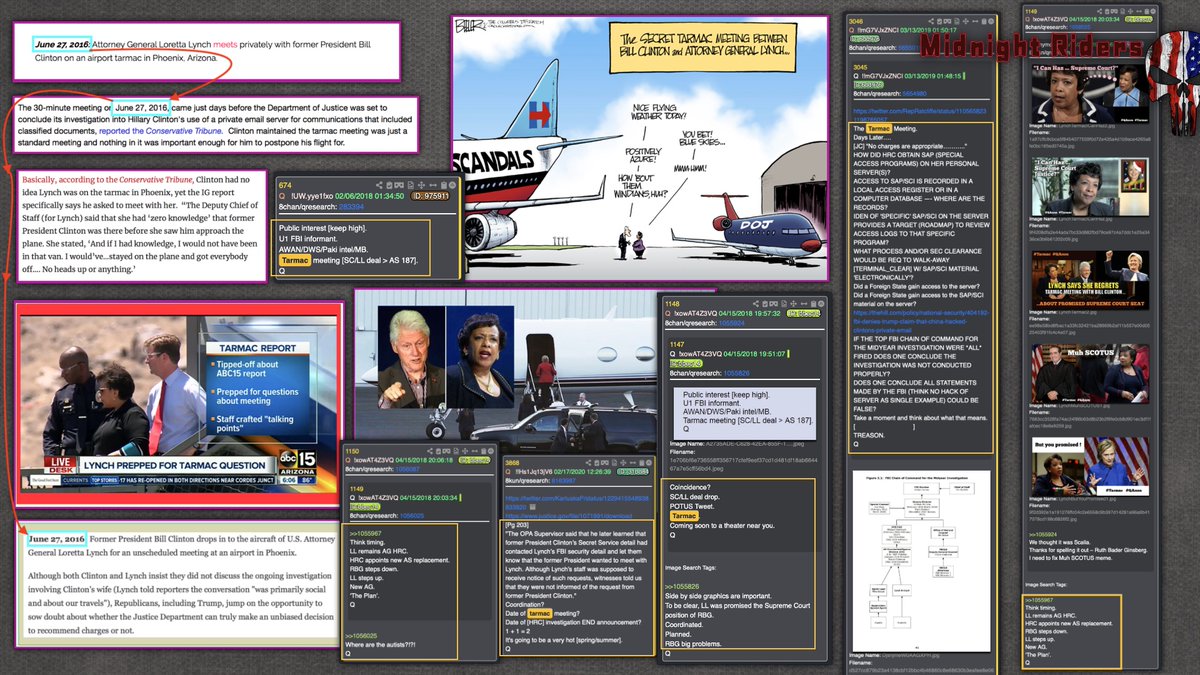Click the trash icon on post 3046
1200x675 pixels.
point(982,20)
